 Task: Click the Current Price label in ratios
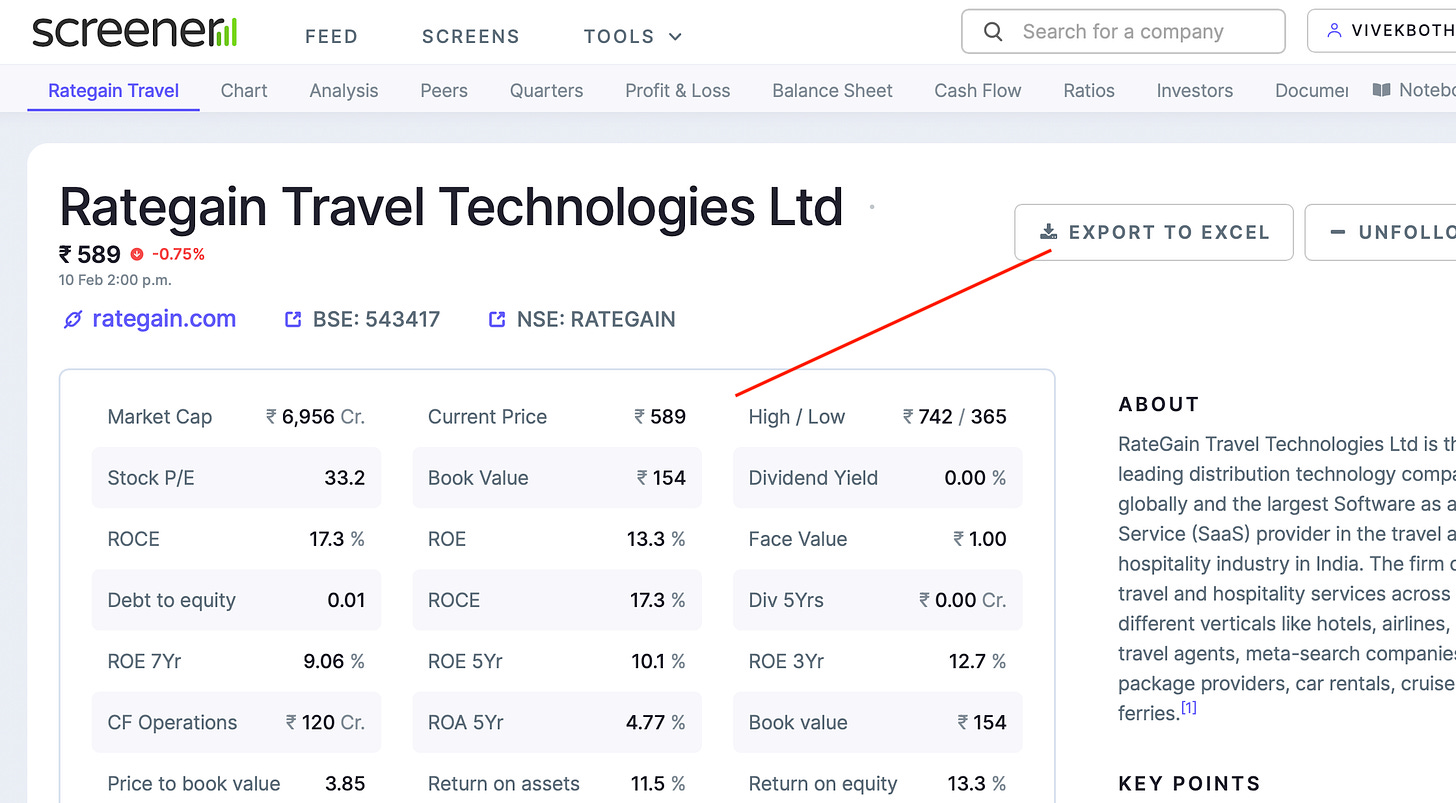pos(487,417)
